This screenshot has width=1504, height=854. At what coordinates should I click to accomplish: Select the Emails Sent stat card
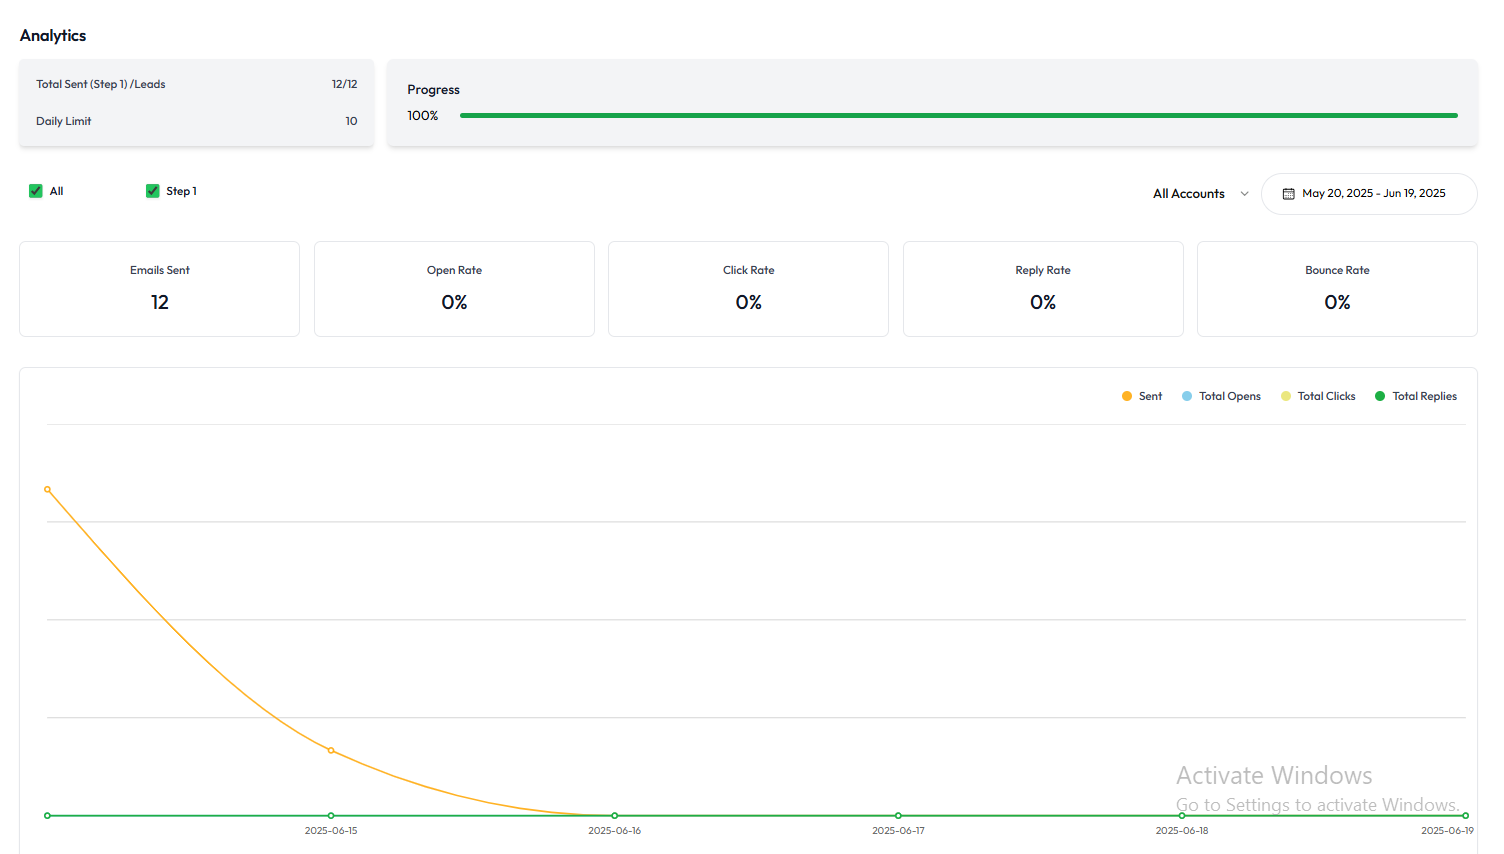tap(160, 289)
